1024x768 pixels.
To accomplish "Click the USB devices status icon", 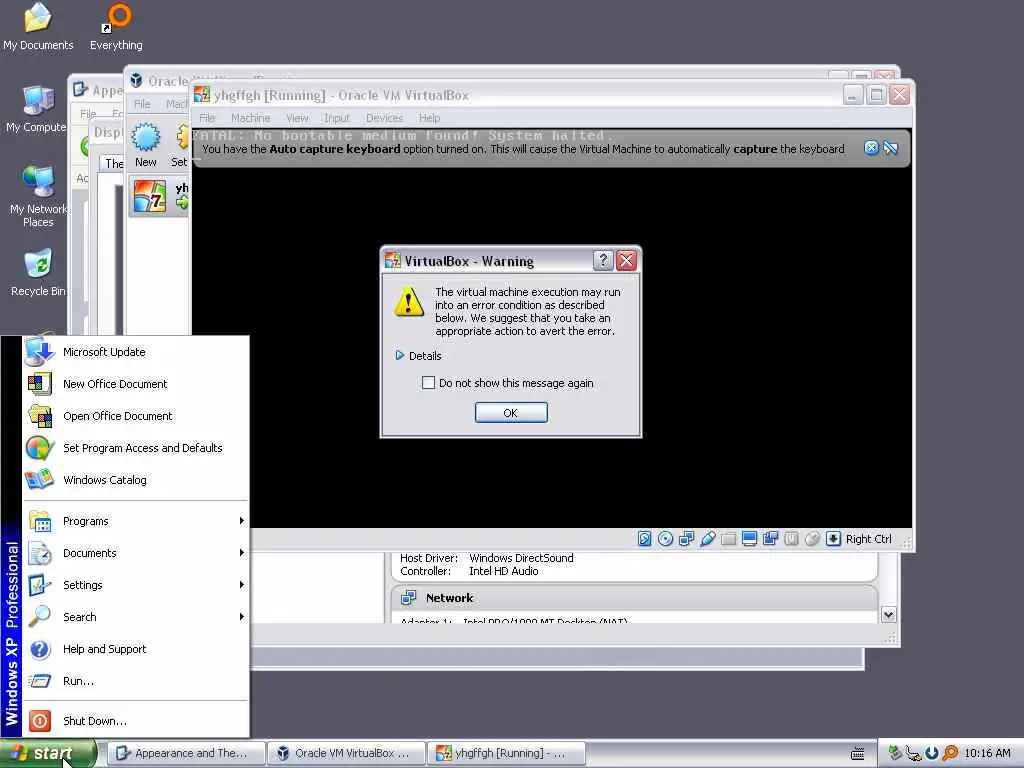I will point(707,539).
